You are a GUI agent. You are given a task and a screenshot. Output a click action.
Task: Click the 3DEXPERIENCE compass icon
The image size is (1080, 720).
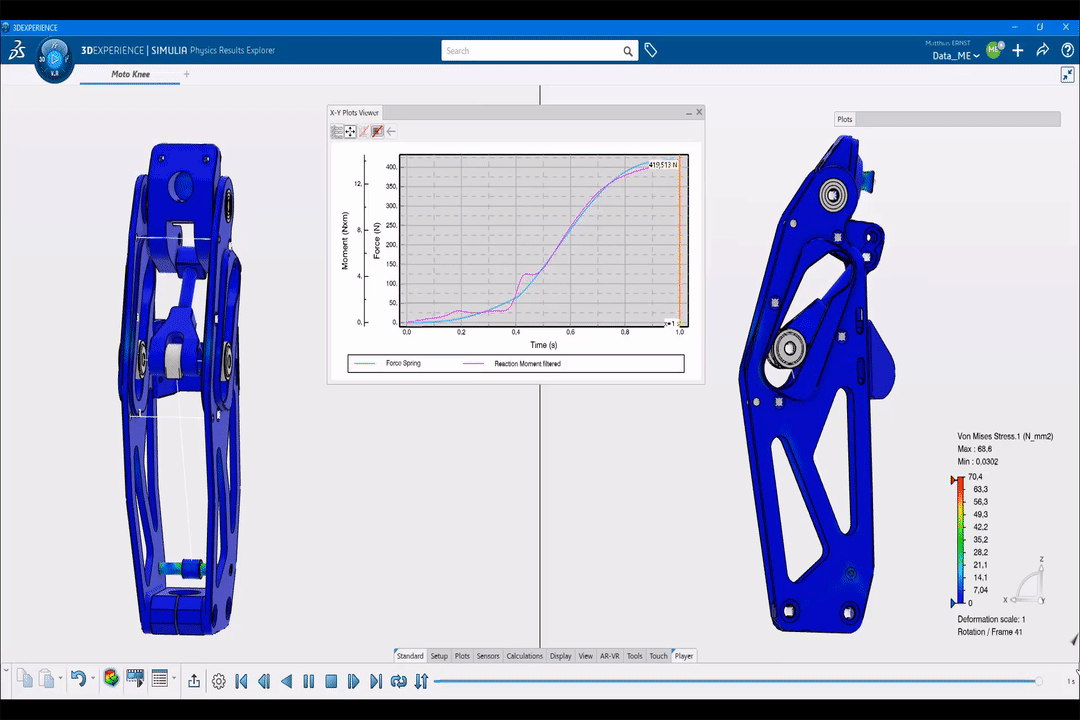pos(55,60)
